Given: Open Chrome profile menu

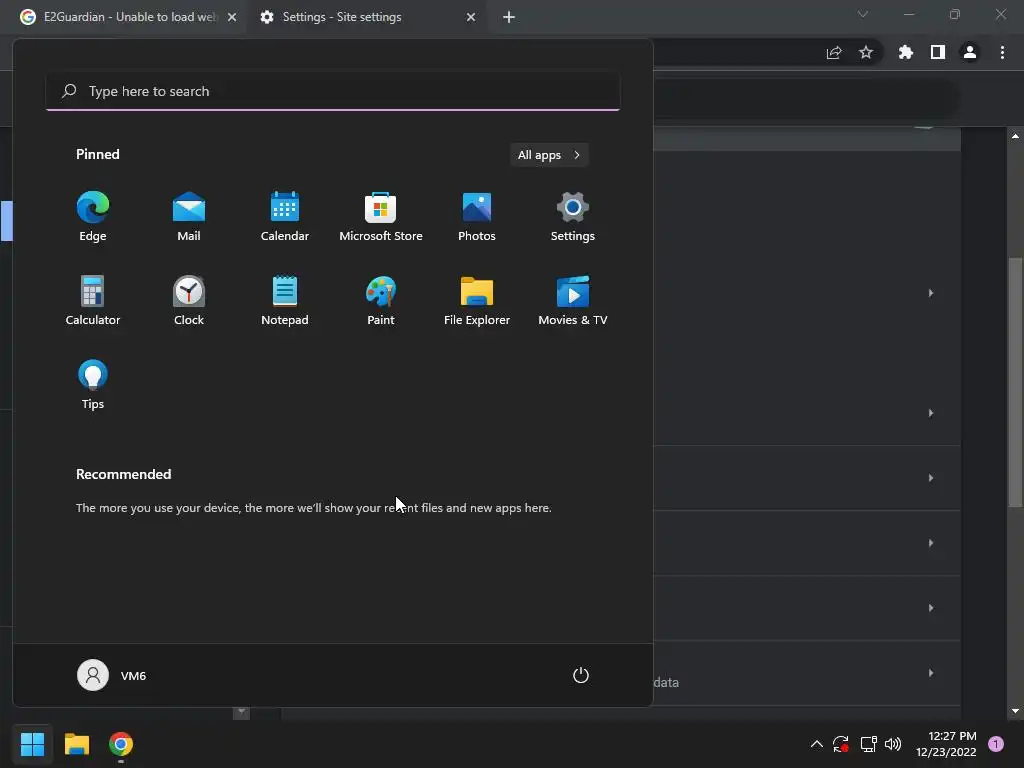Looking at the screenshot, I should (x=970, y=52).
